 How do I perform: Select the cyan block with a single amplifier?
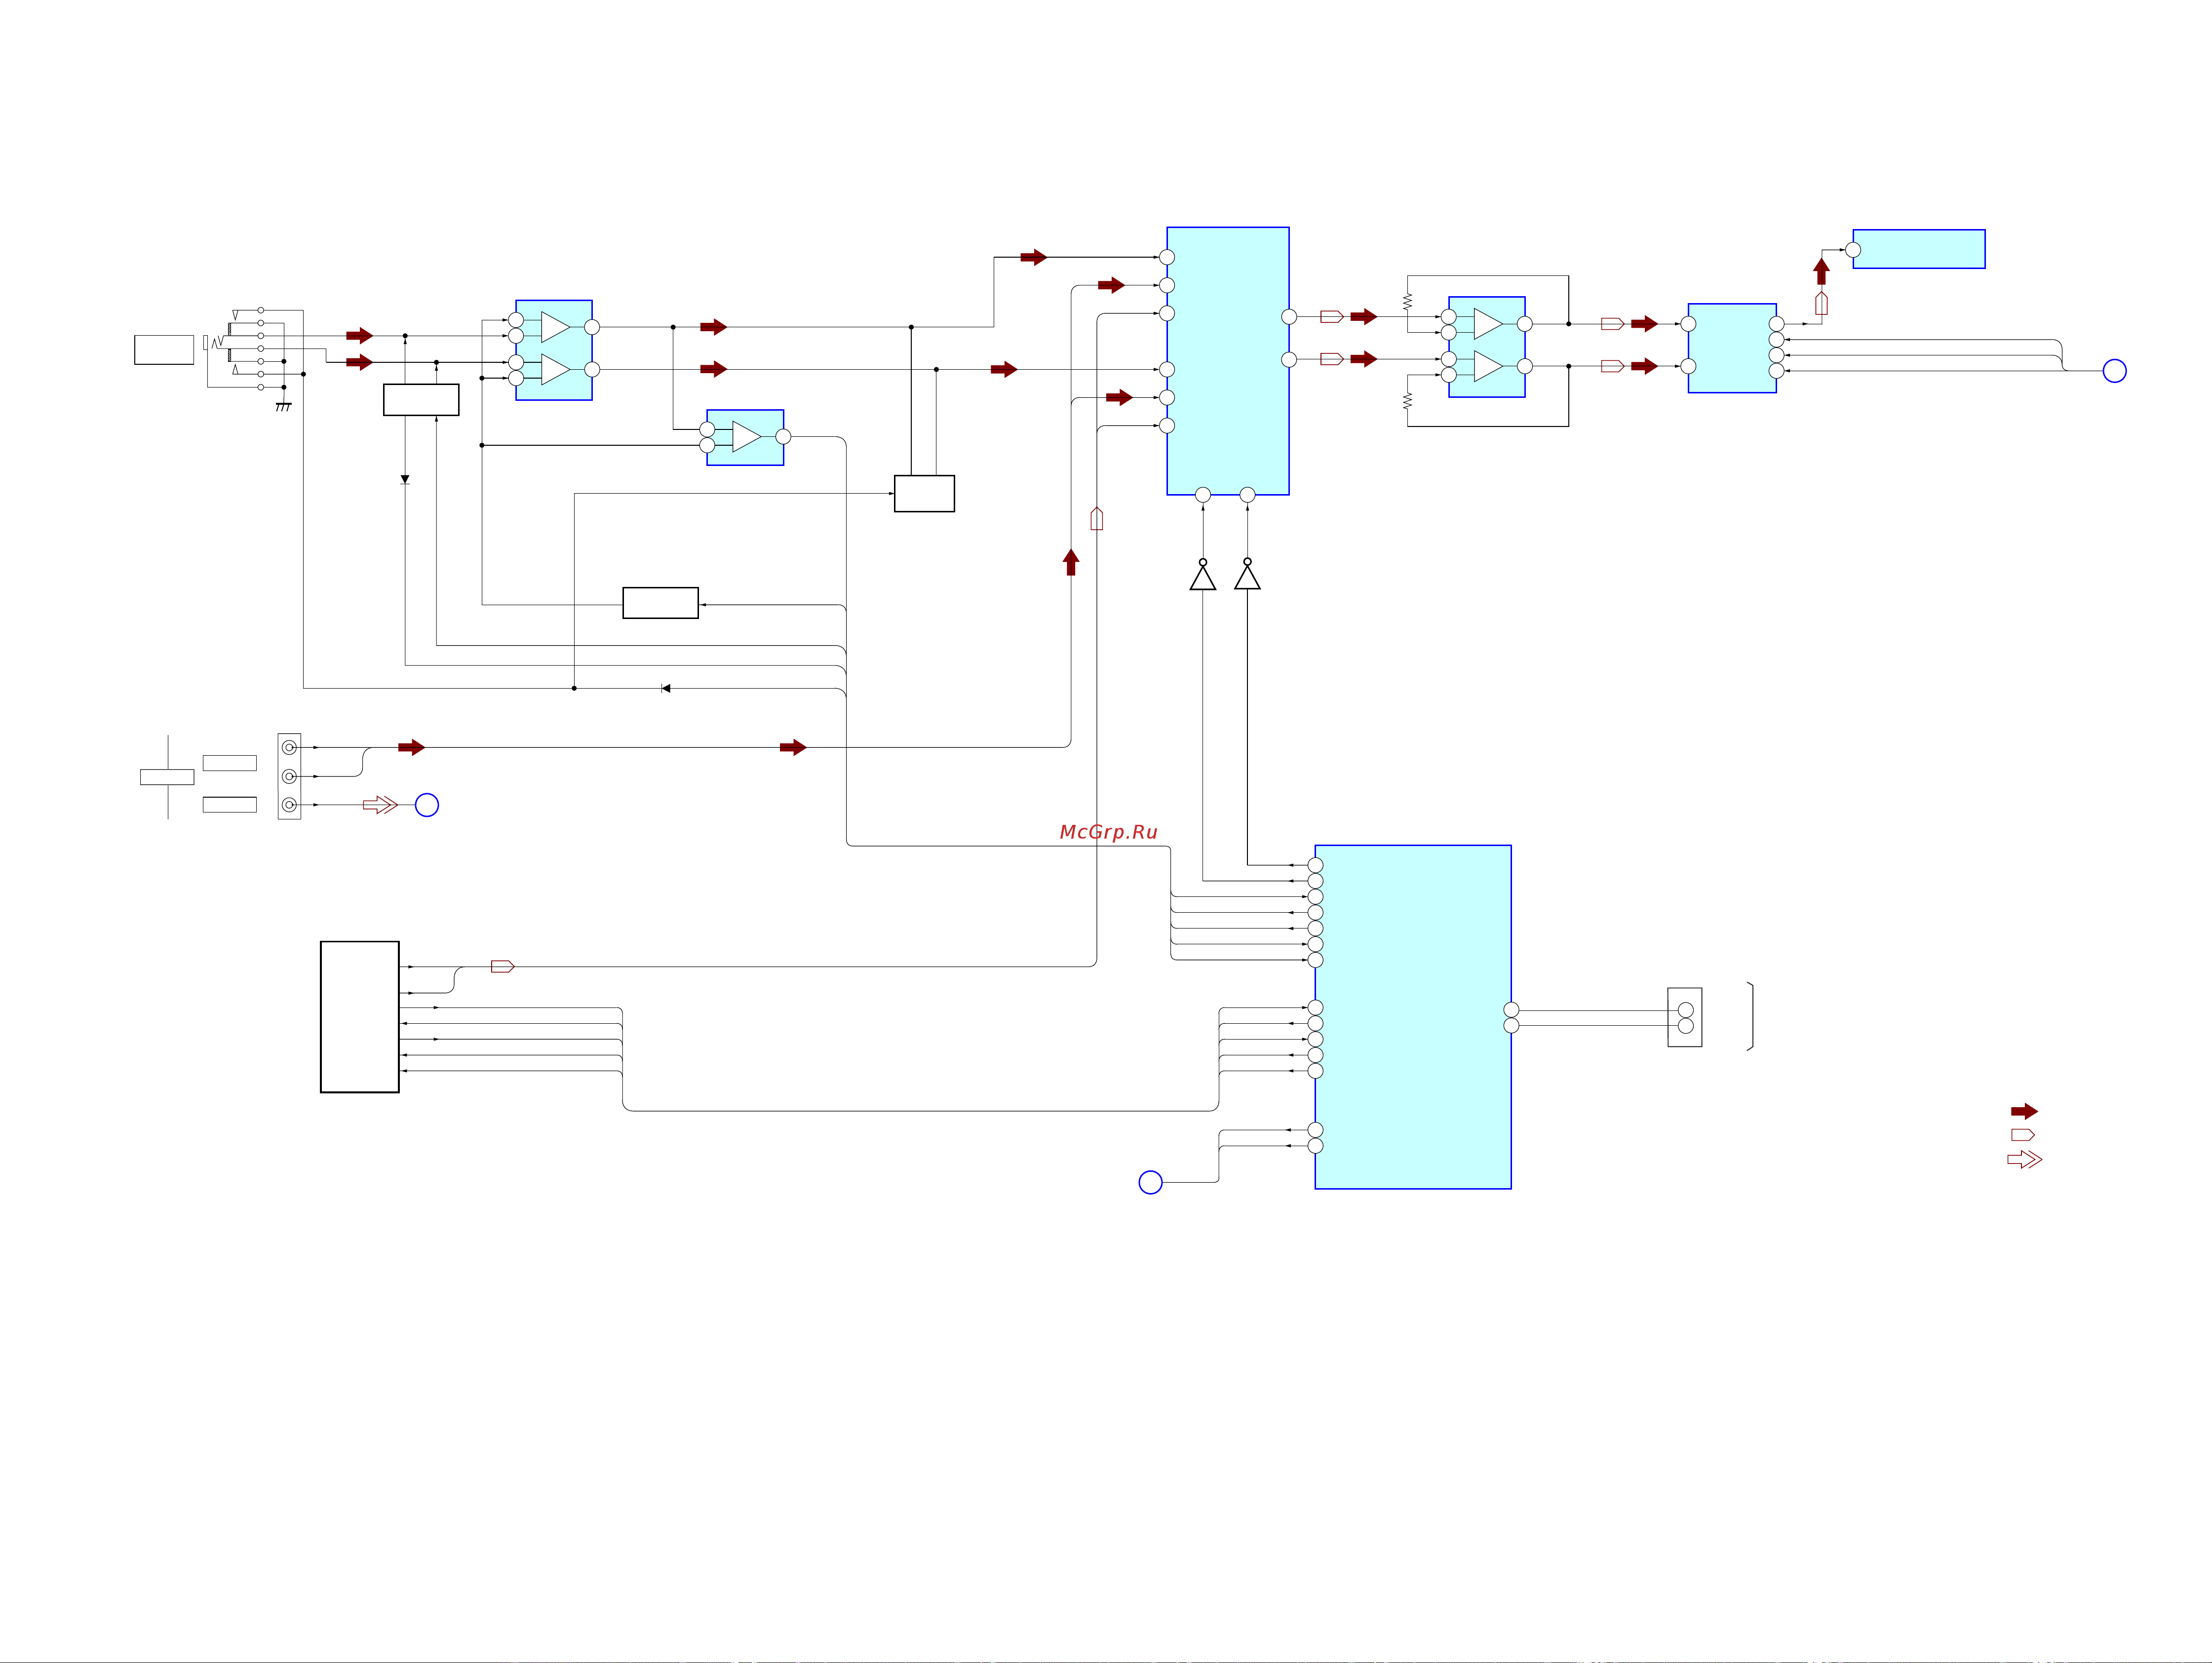[x=745, y=437]
